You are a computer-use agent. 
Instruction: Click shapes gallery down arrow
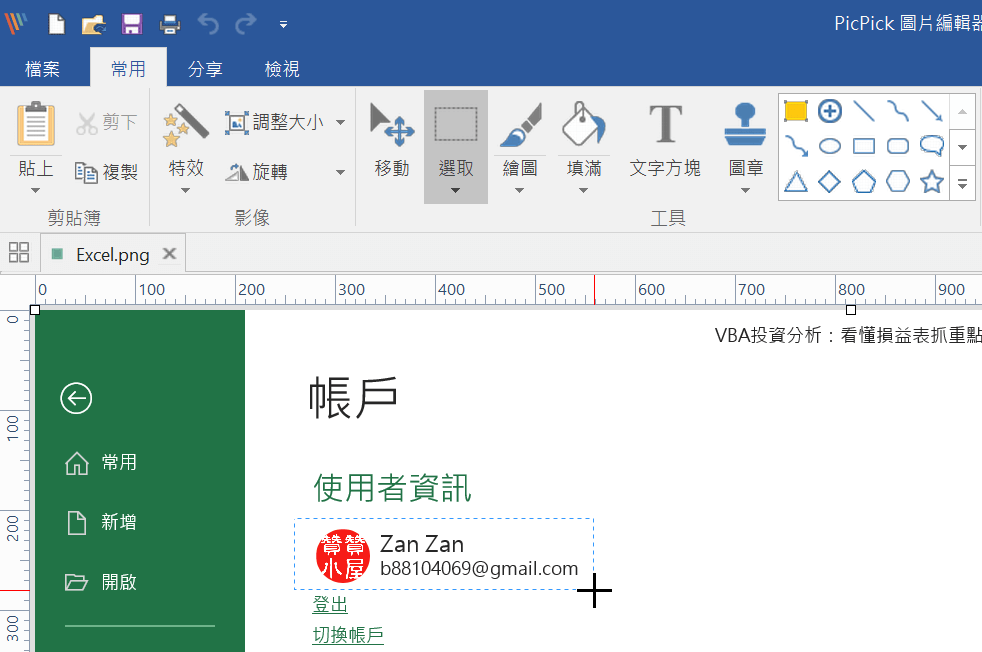coord(963,147)
